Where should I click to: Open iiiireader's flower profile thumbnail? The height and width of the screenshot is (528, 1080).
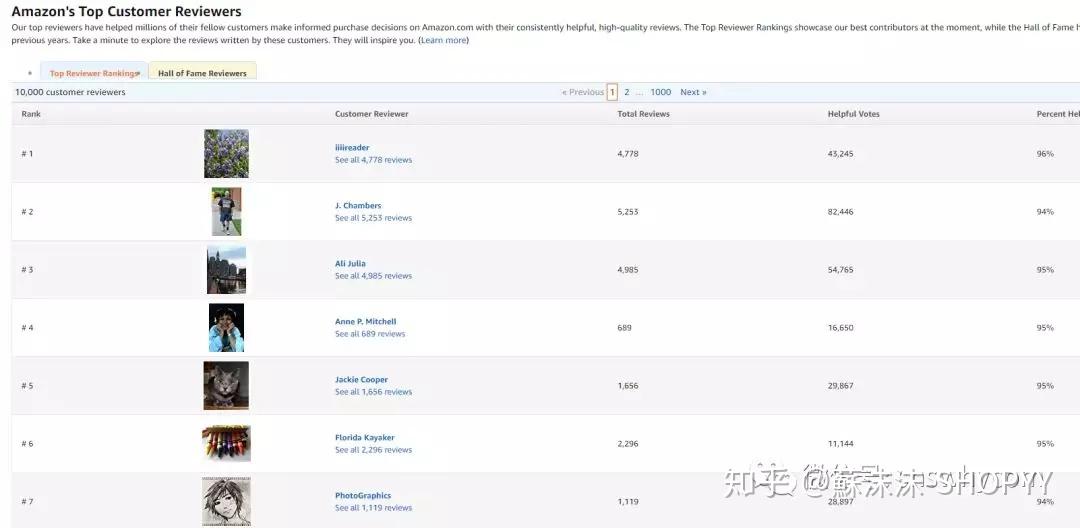[227, 154]
